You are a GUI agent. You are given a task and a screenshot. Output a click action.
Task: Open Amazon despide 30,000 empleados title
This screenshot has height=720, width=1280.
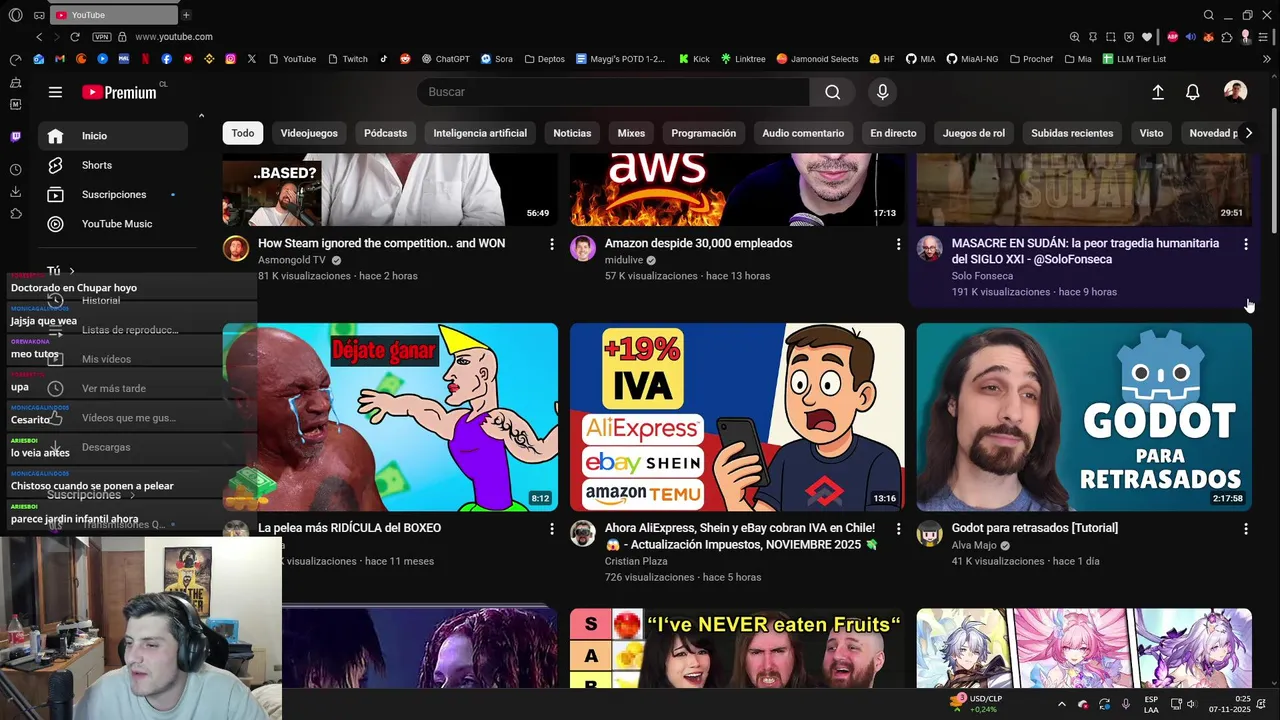coord(698,244)
